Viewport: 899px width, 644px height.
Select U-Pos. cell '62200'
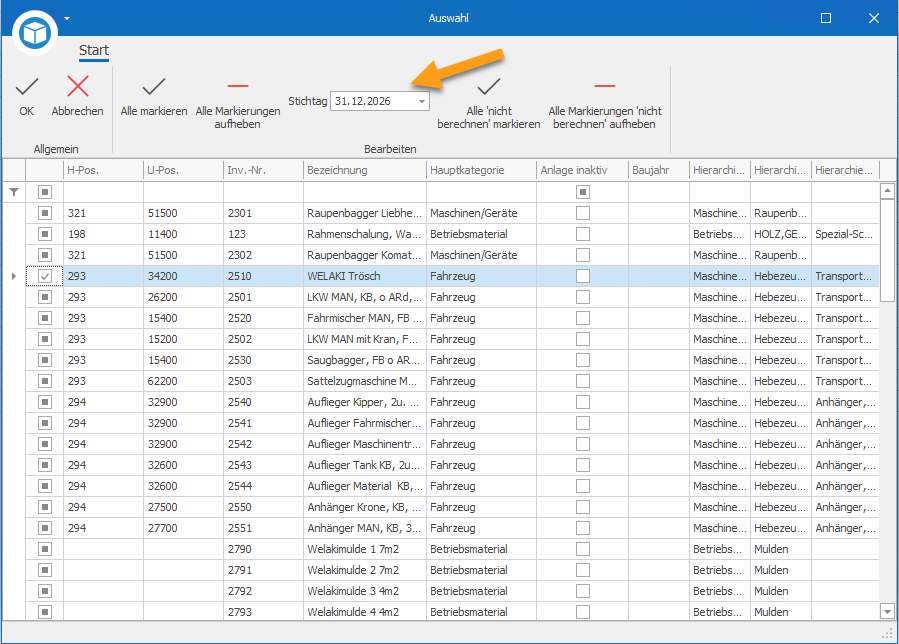click(183, 381)
